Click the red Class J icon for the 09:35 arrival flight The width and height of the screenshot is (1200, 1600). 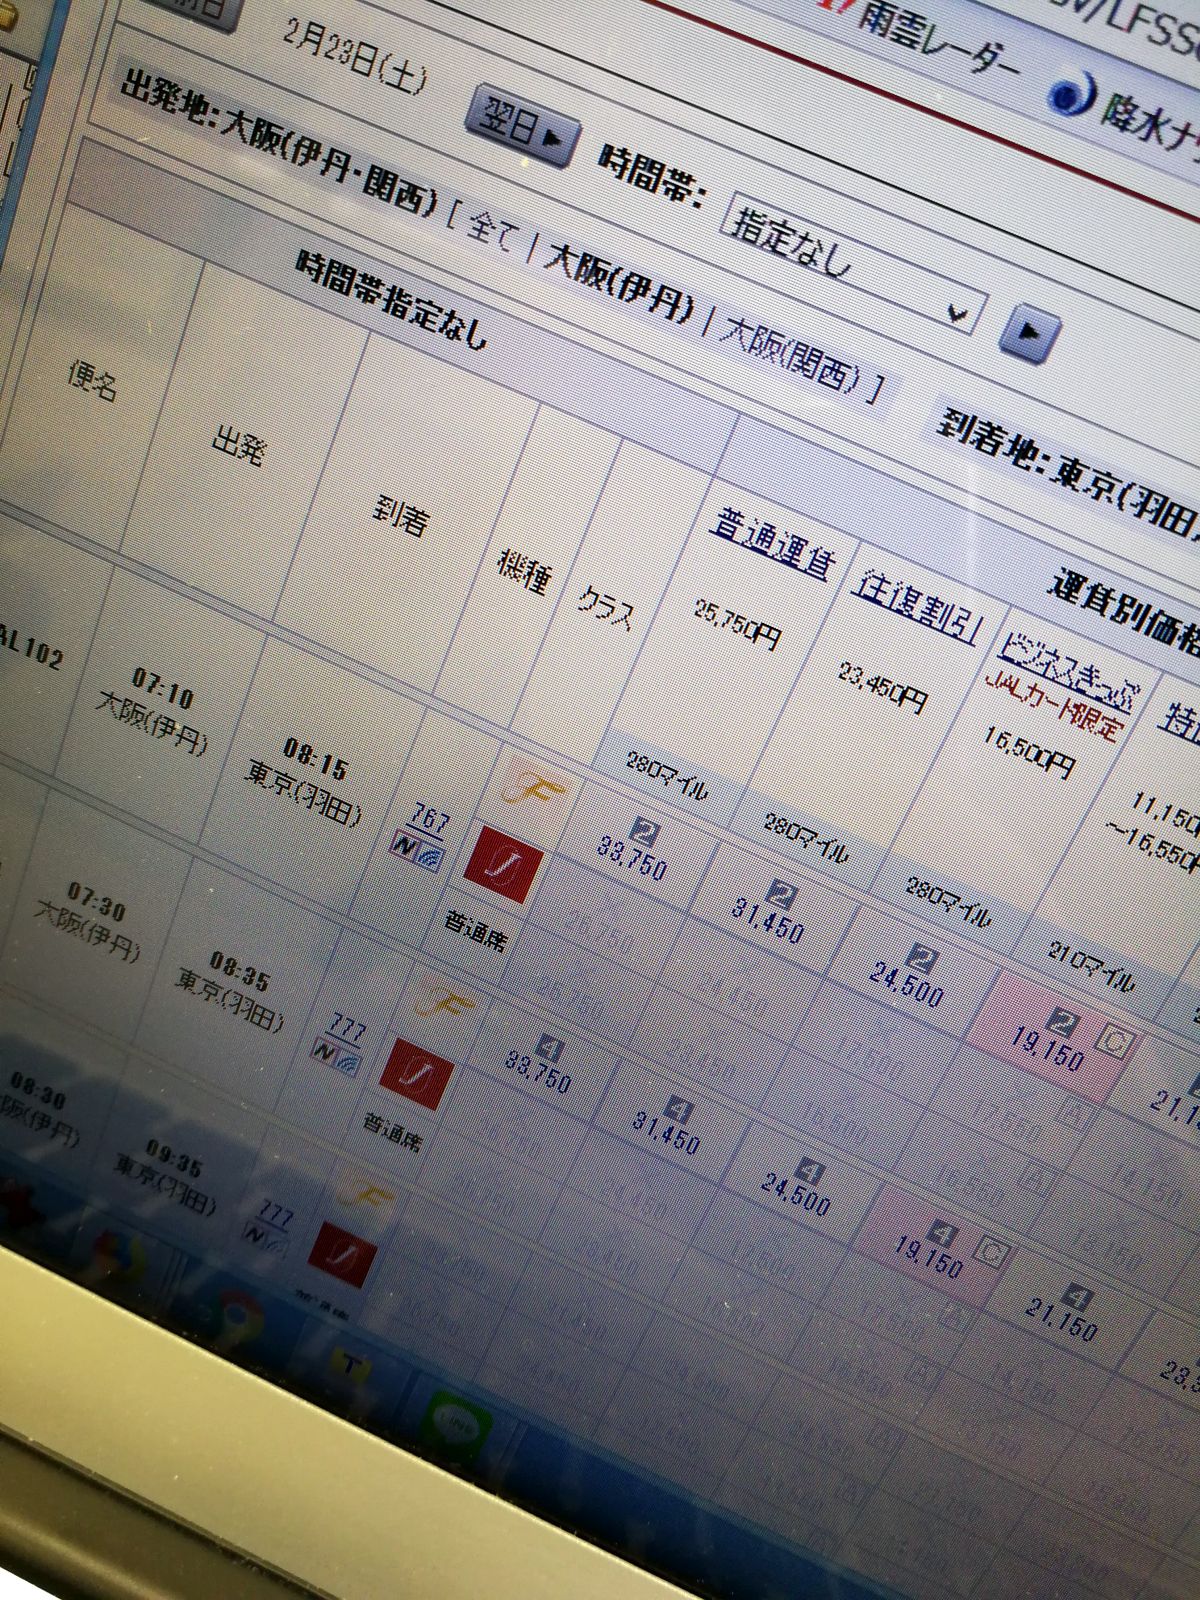[x=342, y=1257]
